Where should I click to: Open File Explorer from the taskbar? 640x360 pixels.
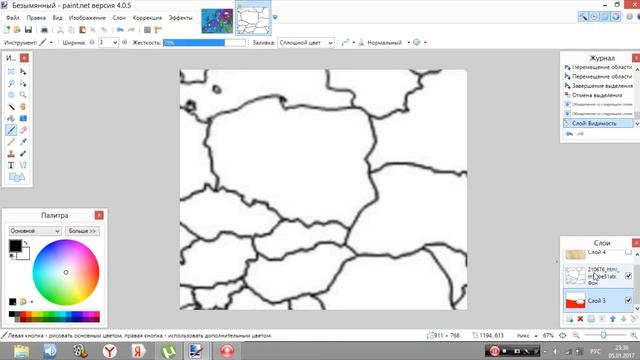(x=21, y=351)
